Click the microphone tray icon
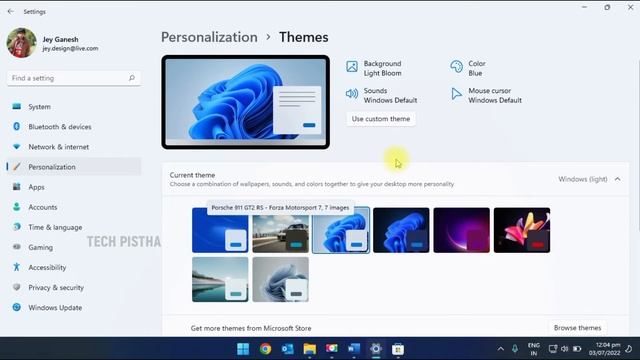This screenshot has width=640, height=360. point(515,349)
